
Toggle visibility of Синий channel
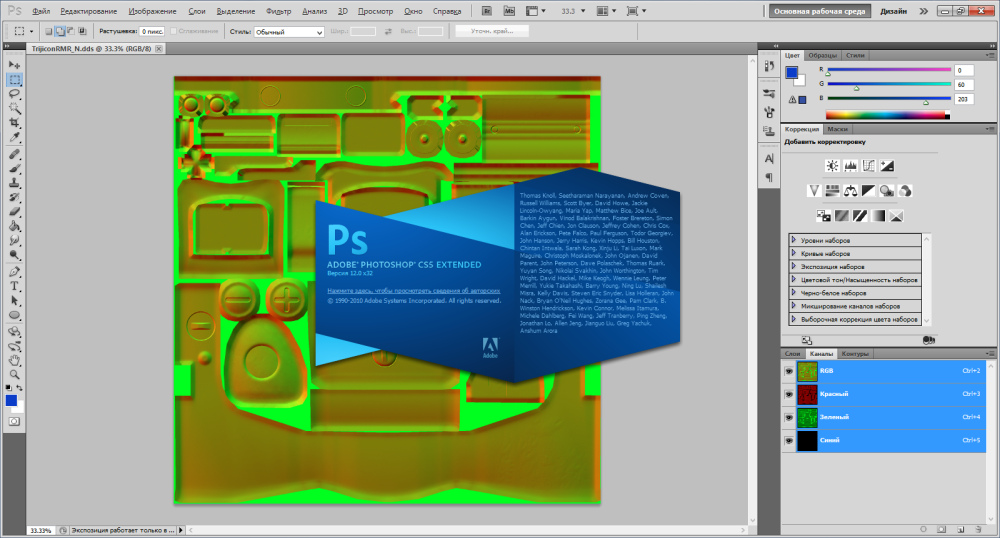[x=789, y=440]
